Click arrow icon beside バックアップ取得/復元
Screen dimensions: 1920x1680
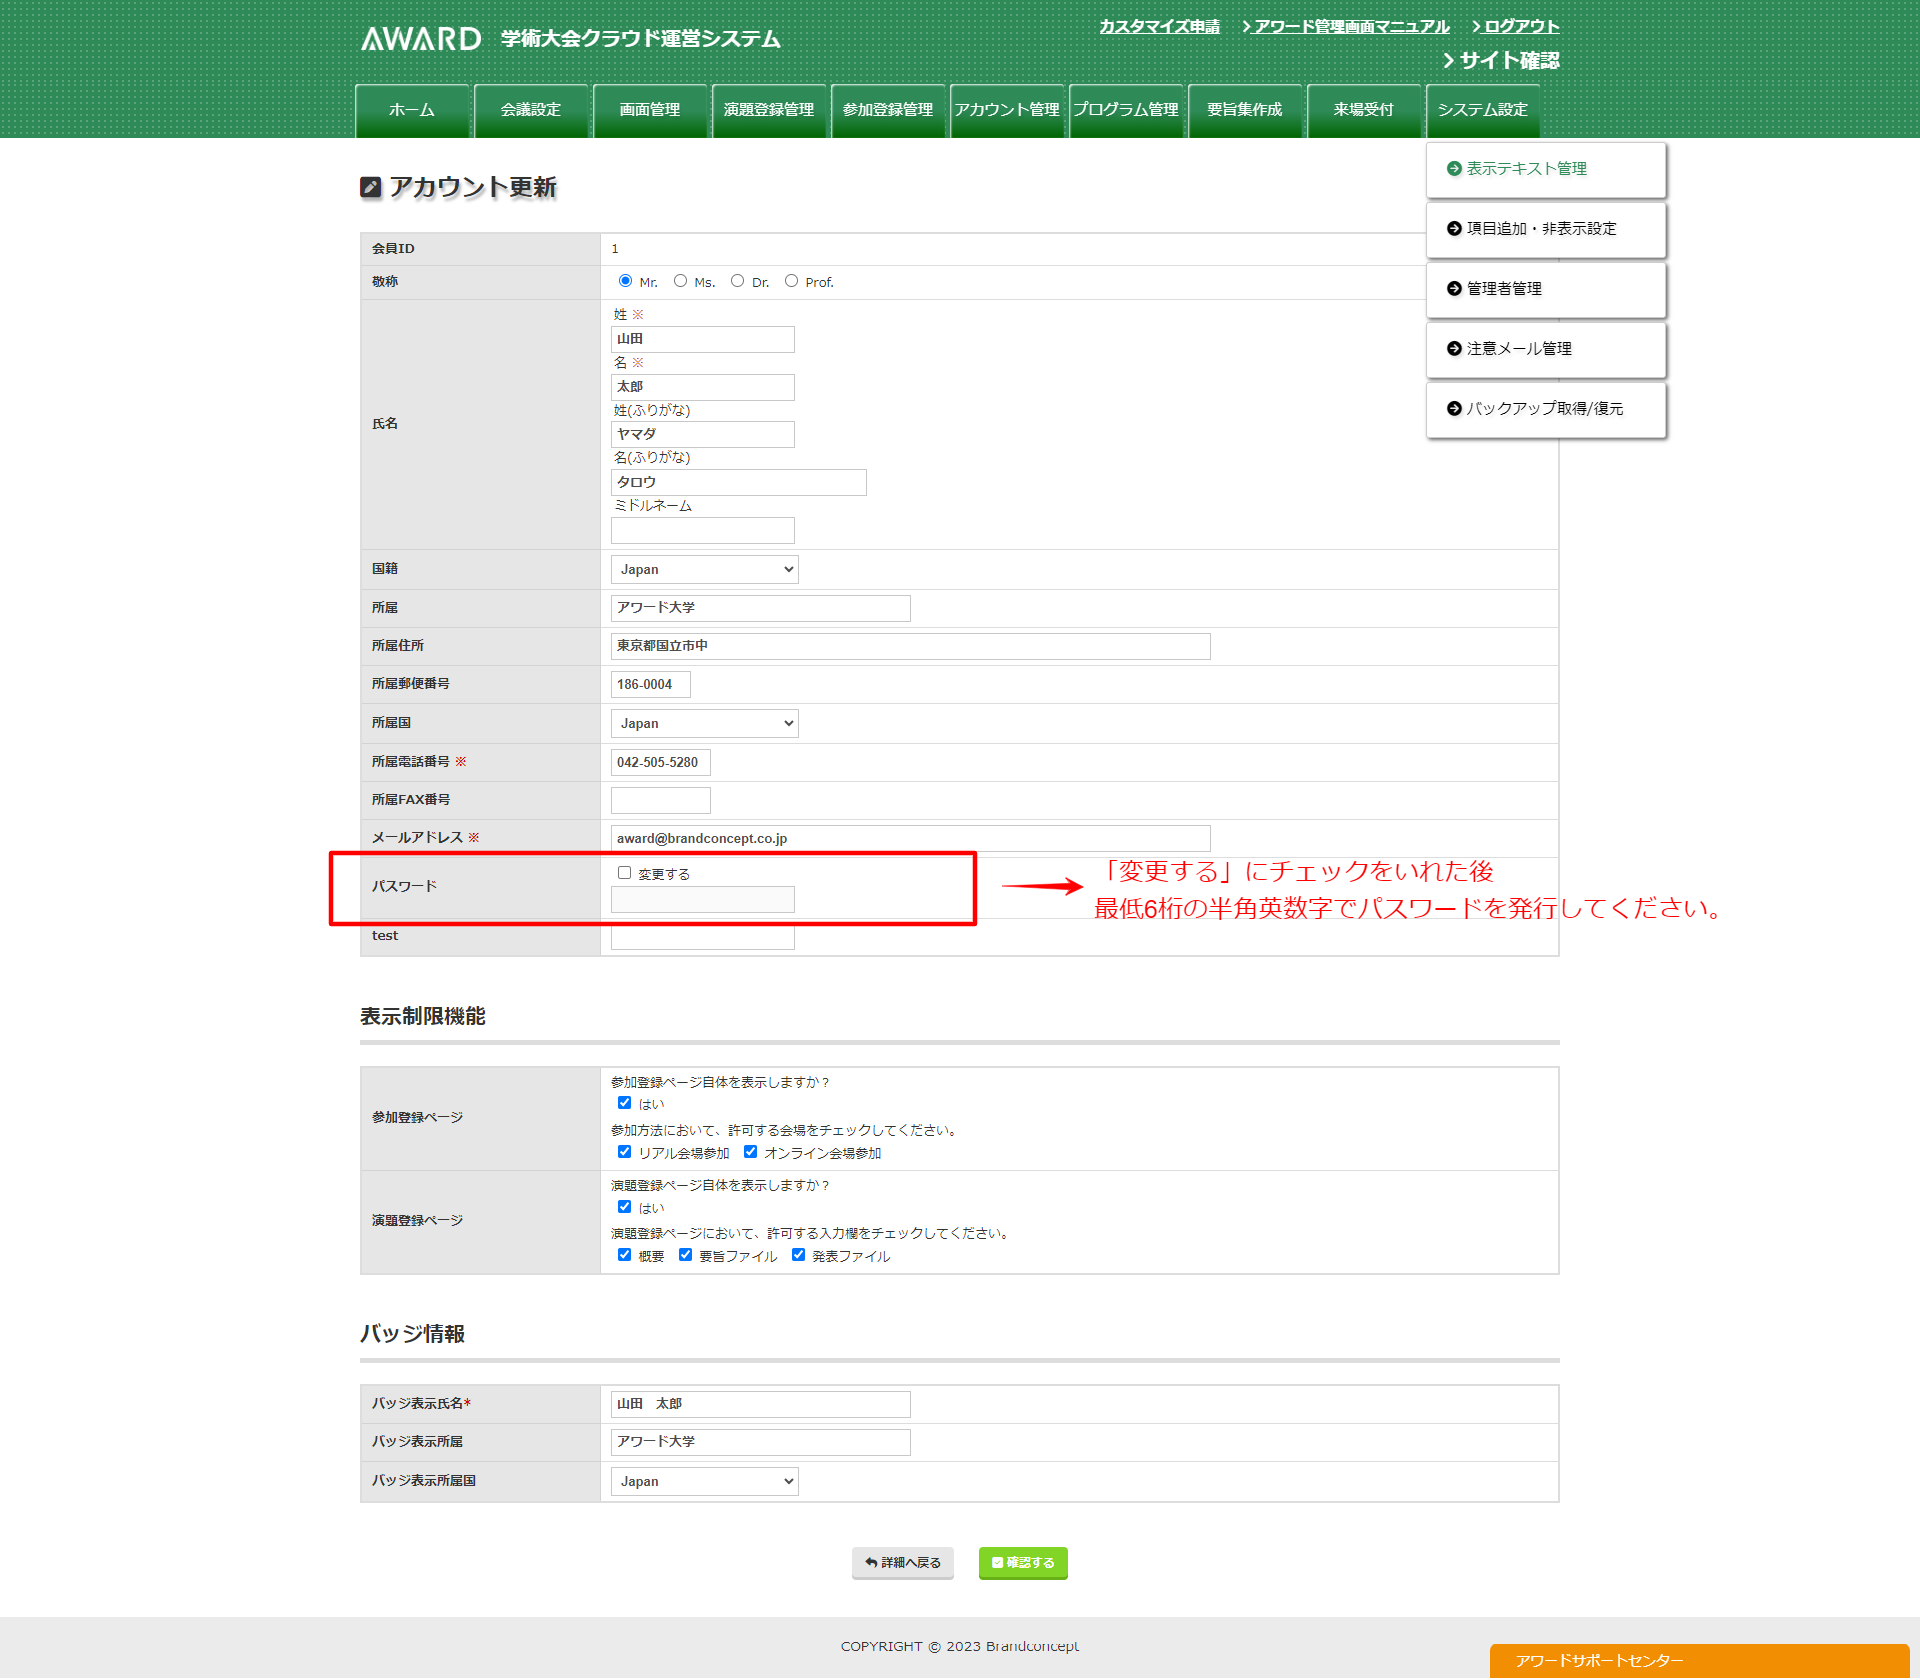(1454, 409)
